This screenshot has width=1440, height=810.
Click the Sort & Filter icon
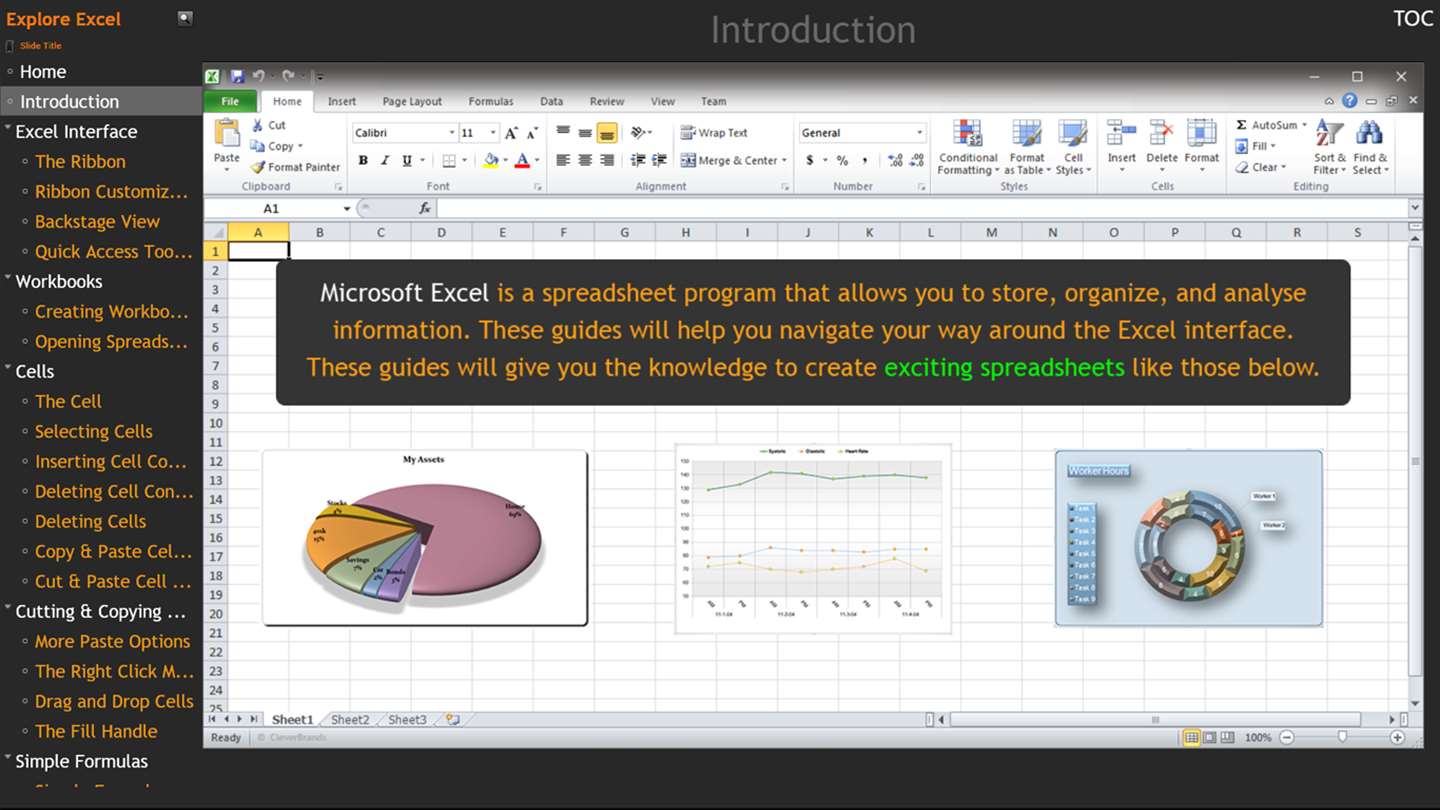pyautogui.click(x=1329, y=133)
